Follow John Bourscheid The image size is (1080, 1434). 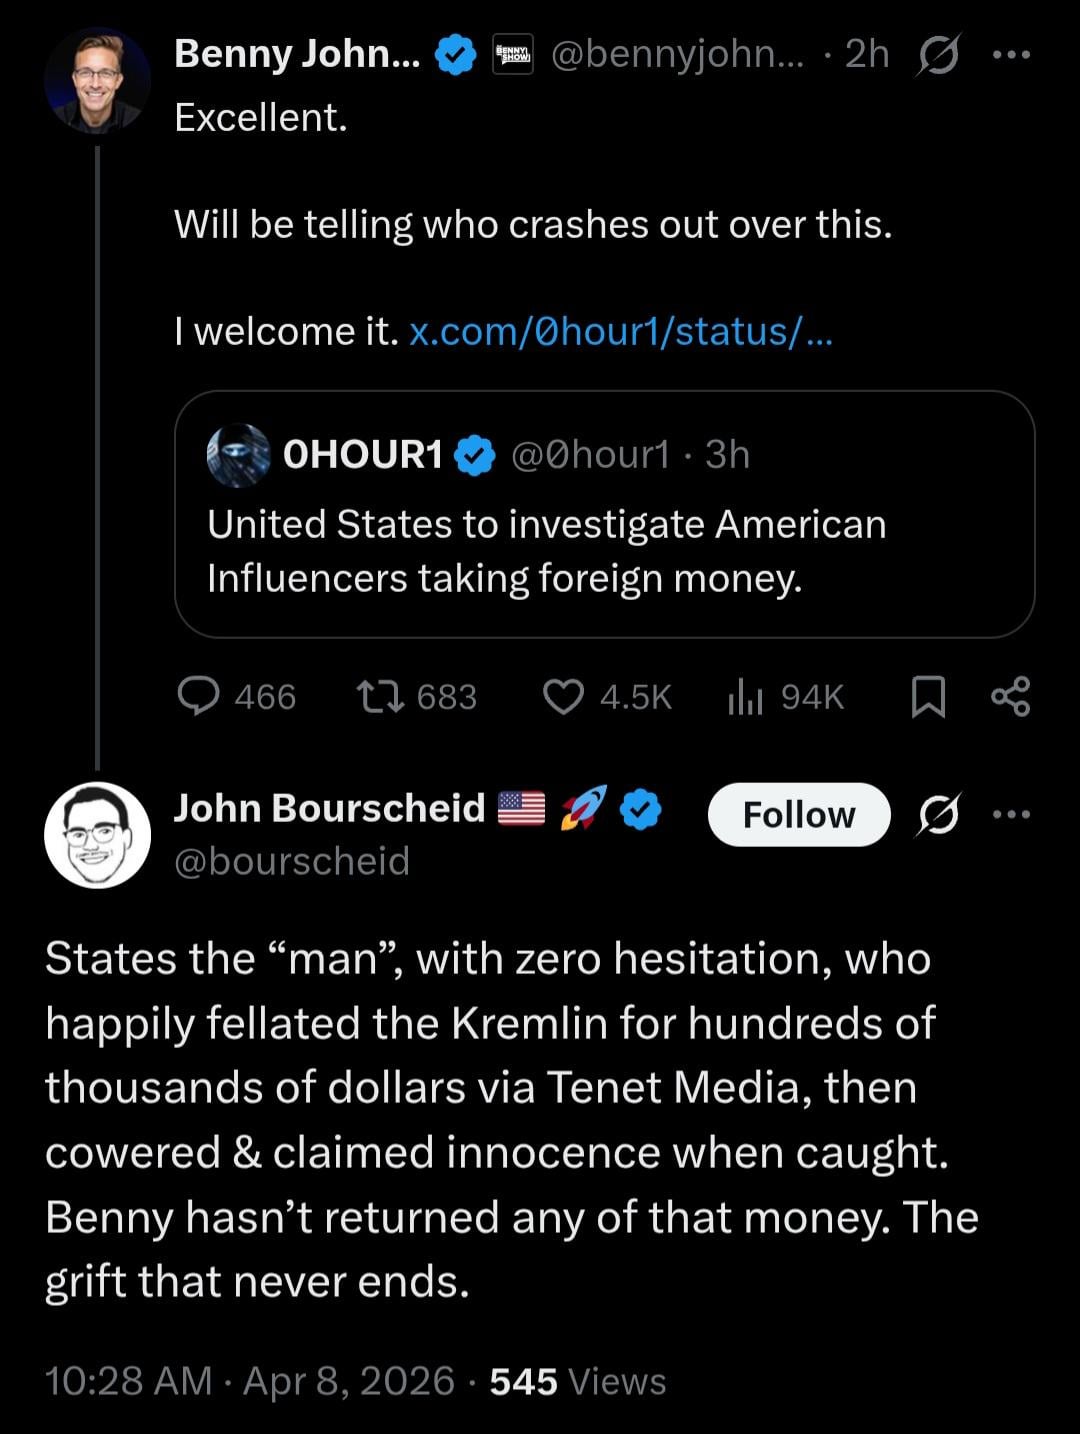pyautogui.click(x=798, y=815)
